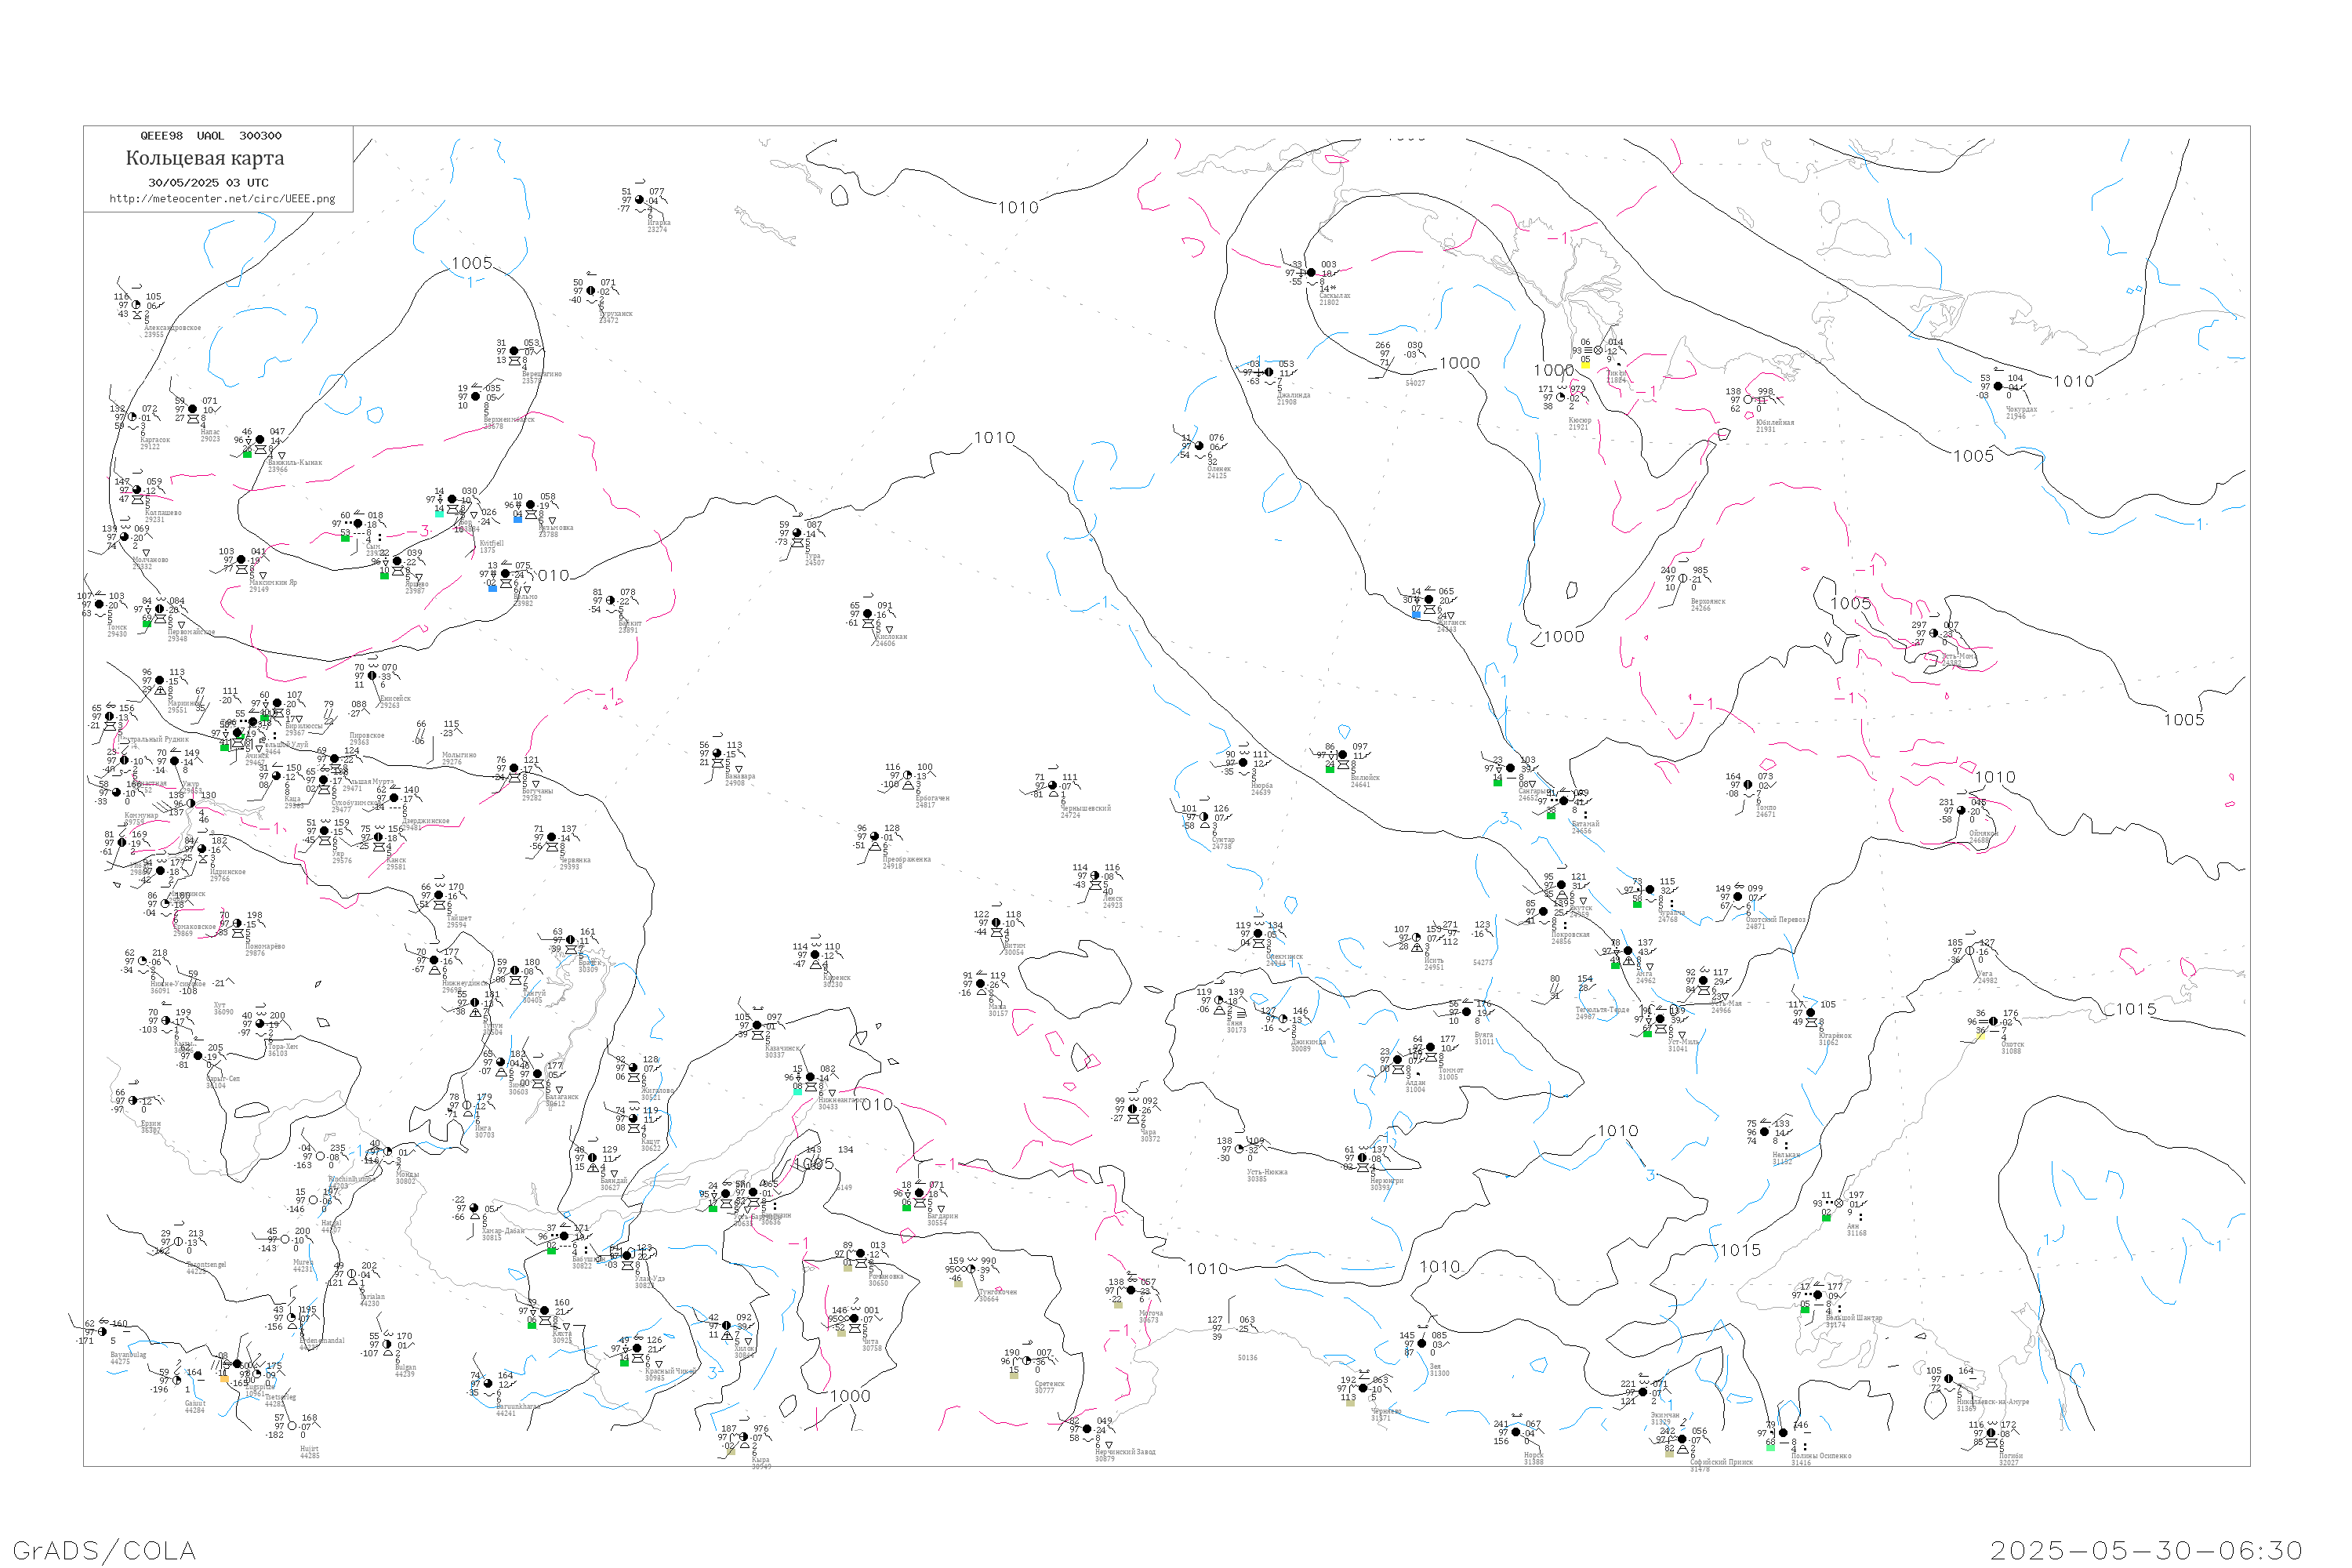Click the Верещагино station filled circle

(x=514, y=351)
